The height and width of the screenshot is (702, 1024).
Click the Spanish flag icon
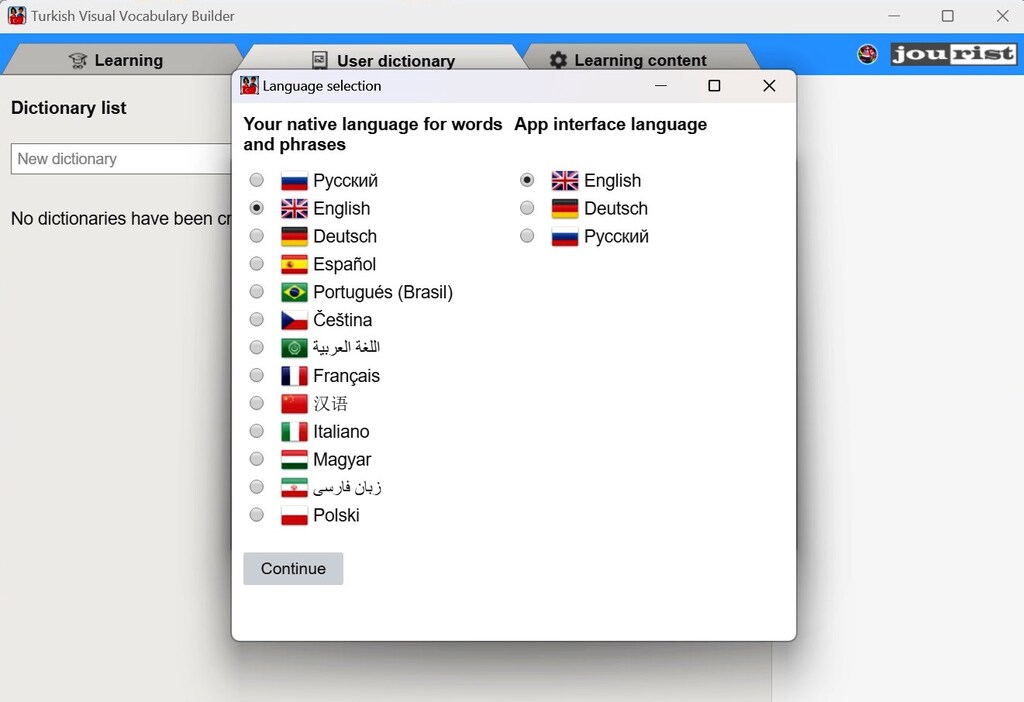tap(295, 264)
